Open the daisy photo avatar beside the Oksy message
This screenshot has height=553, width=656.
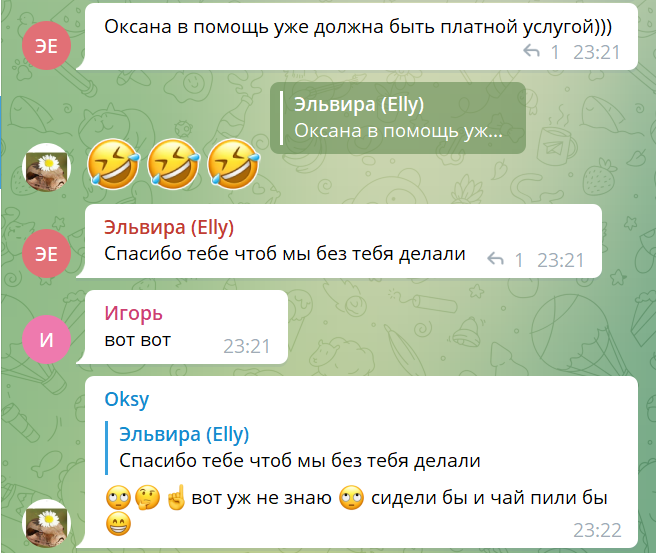[x=46, y=523]
